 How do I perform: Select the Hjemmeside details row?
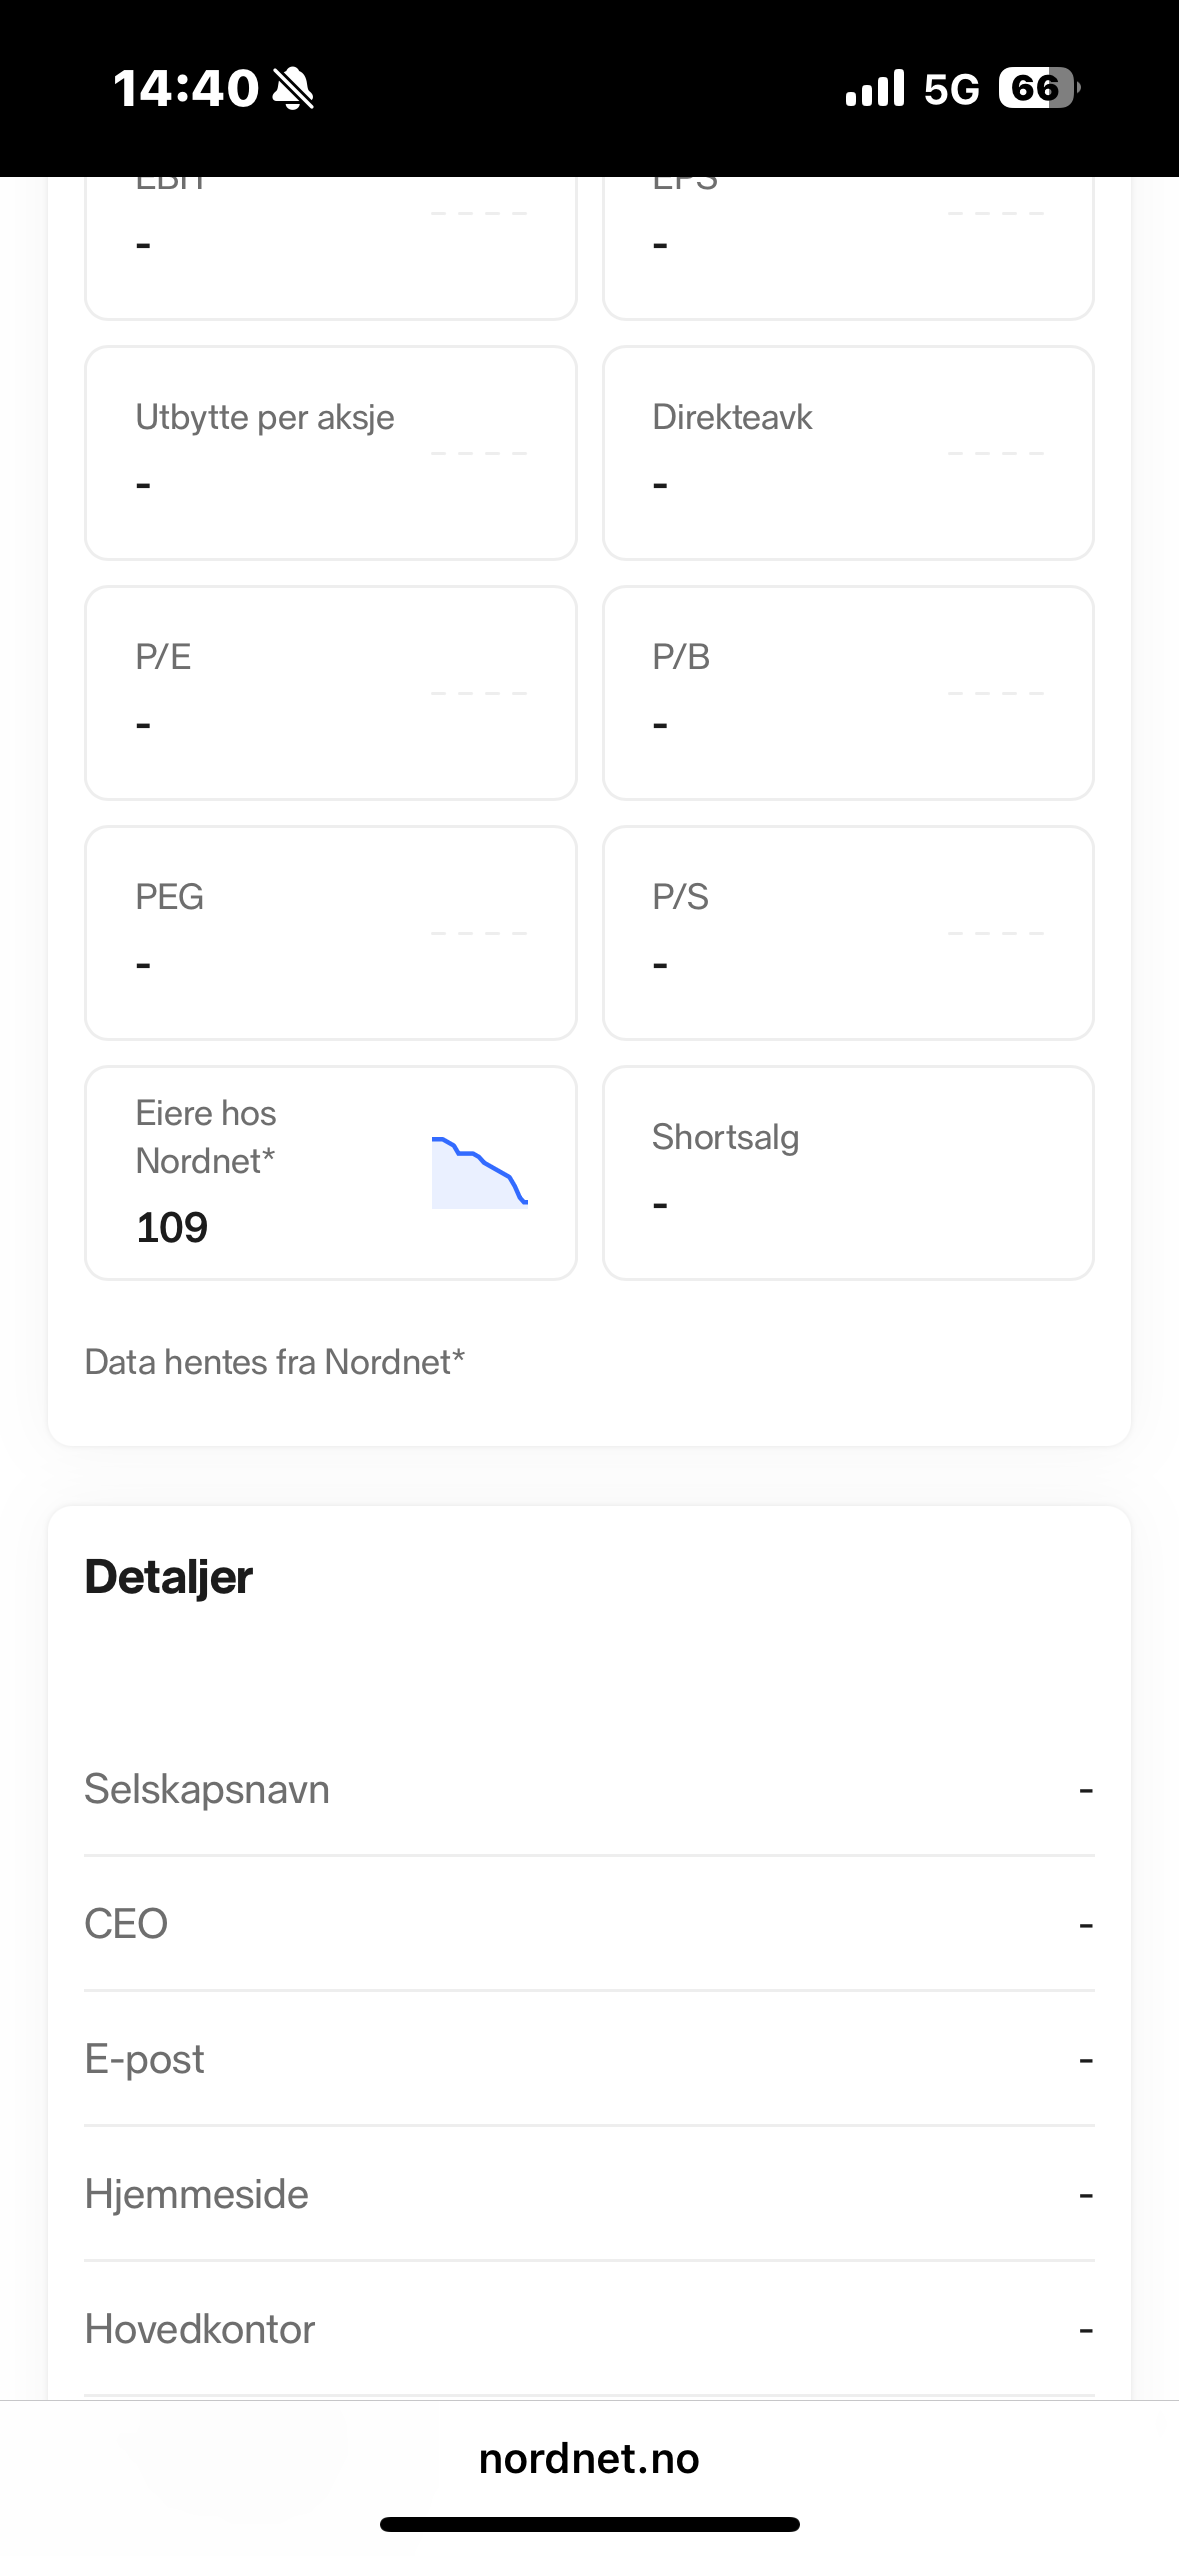pos(589,2194)
